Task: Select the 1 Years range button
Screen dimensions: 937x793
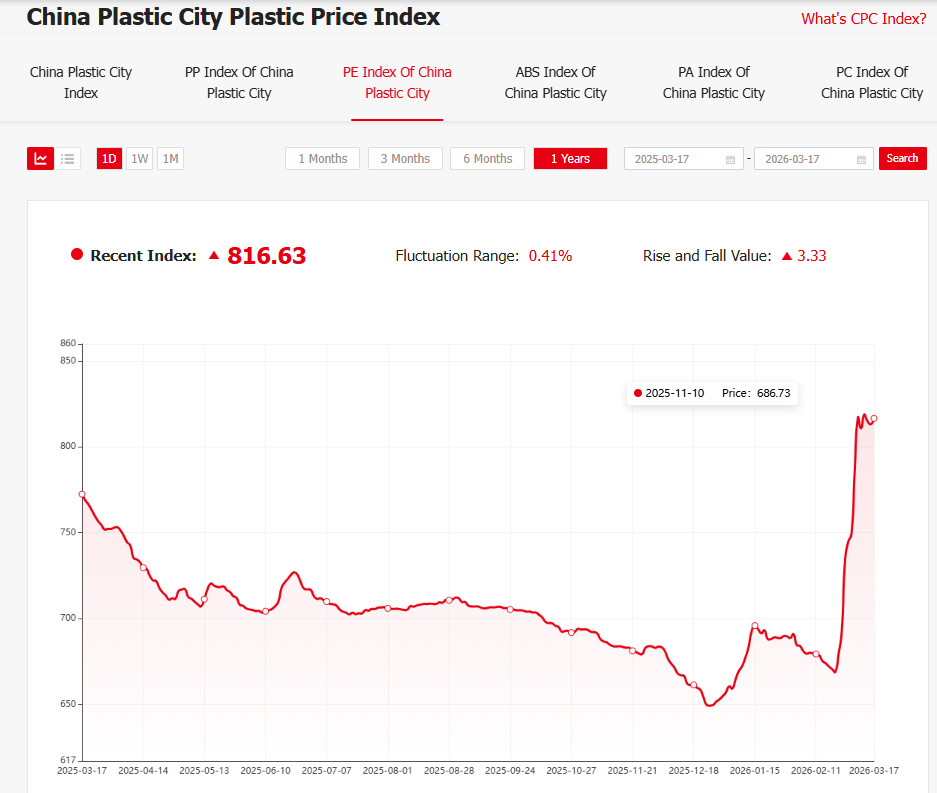Action: 570,158
